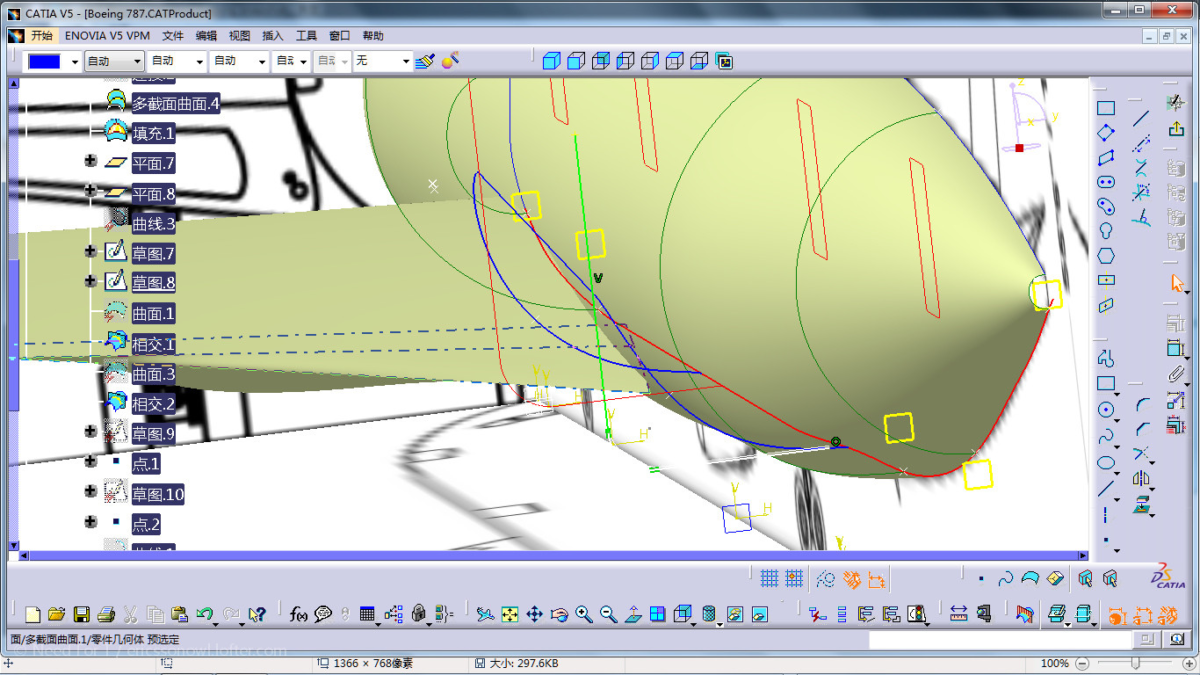Click the Painter brush icon
Image resolution: width=1200 pixels, height=675 pixels.
coord(426,61)
